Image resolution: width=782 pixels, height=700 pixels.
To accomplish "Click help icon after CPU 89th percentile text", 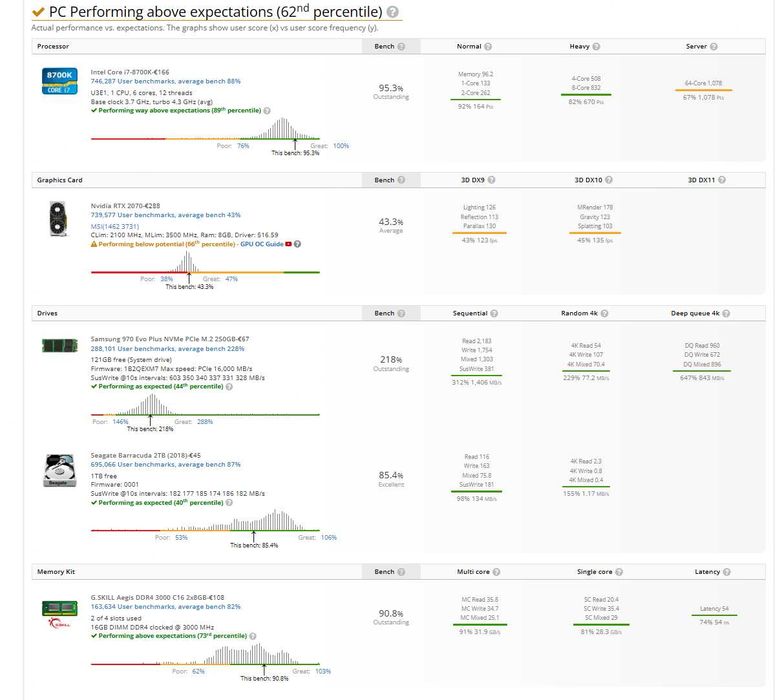I will (x=267, y=111).
